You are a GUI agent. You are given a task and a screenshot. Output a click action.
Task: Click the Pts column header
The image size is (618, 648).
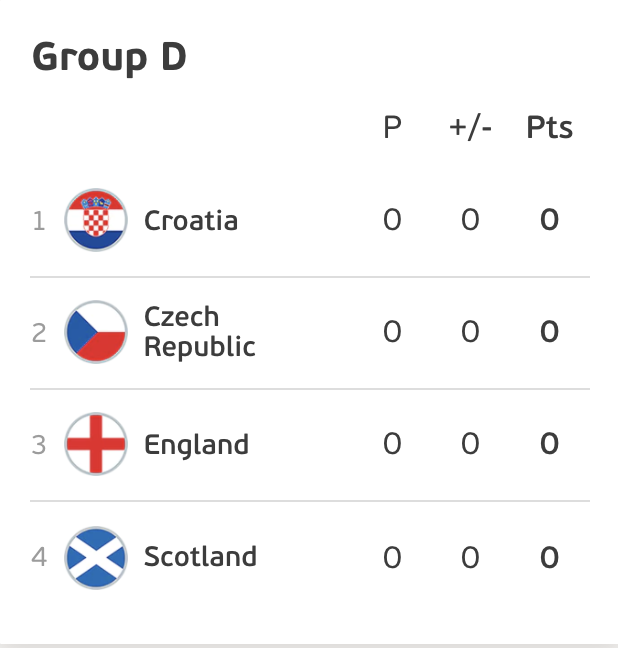coord(549,127)
